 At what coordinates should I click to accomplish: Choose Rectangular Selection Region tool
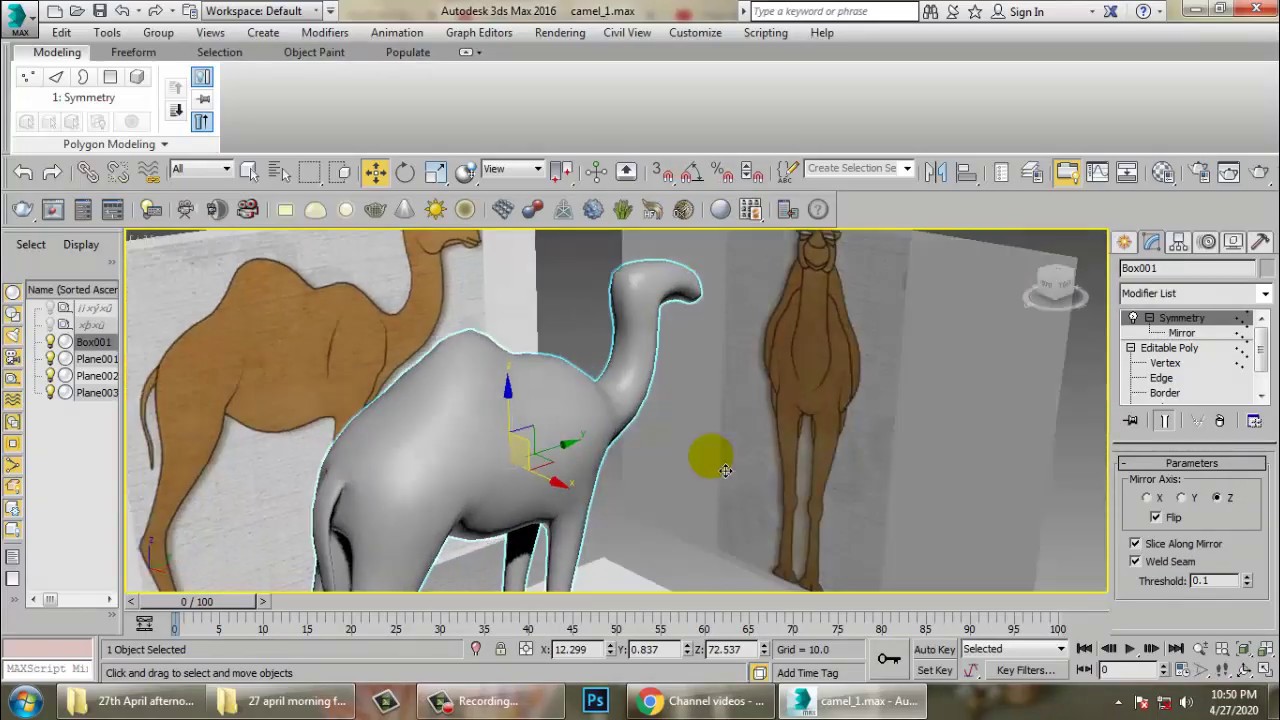tap(309, 172)
